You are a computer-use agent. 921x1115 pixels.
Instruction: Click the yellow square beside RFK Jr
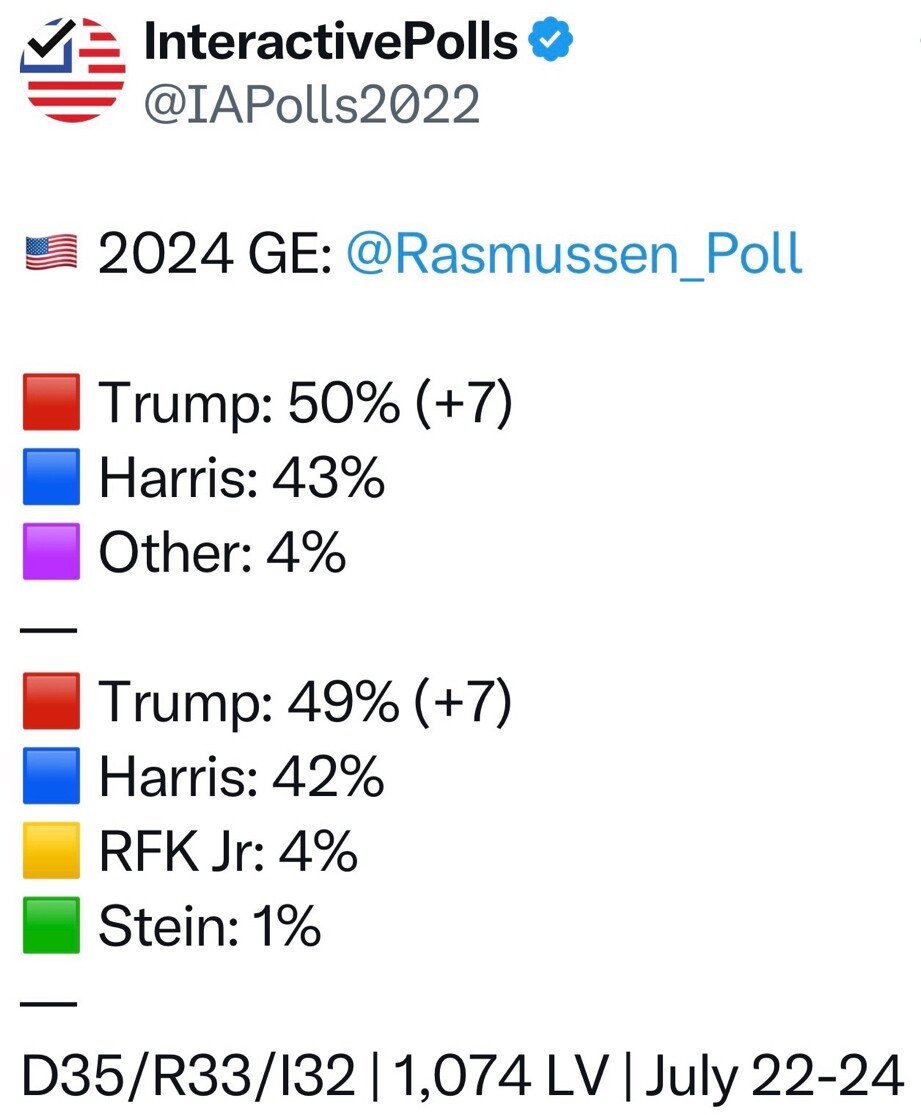click(x=51, y=852)
